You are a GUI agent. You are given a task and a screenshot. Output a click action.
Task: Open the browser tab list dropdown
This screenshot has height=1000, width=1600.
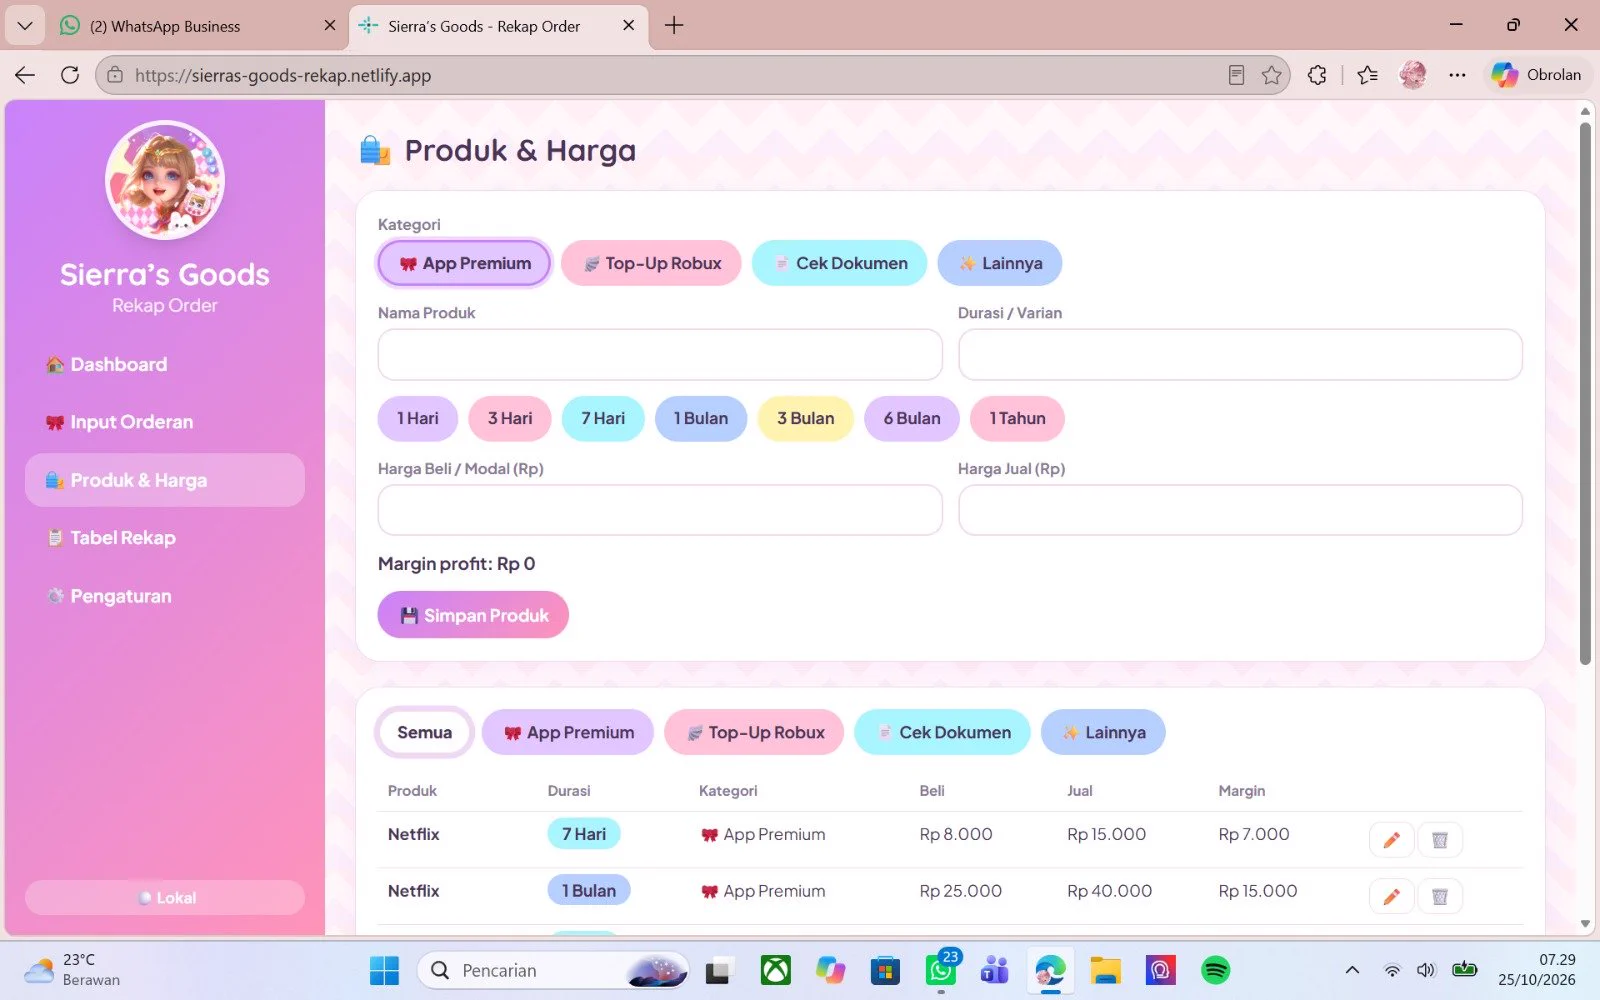pos(25,26)
